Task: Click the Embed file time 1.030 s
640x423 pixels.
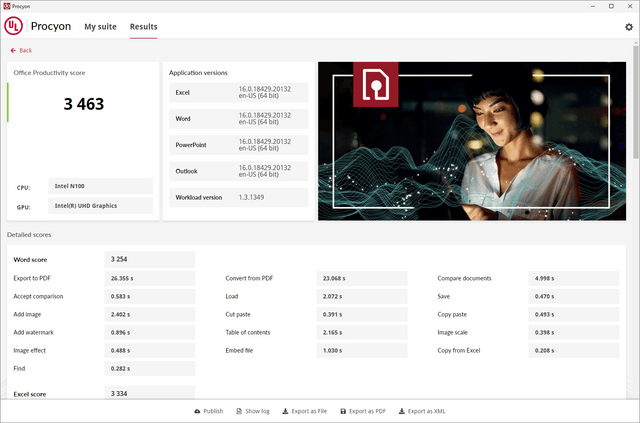Action: click(x=362, y=350)
